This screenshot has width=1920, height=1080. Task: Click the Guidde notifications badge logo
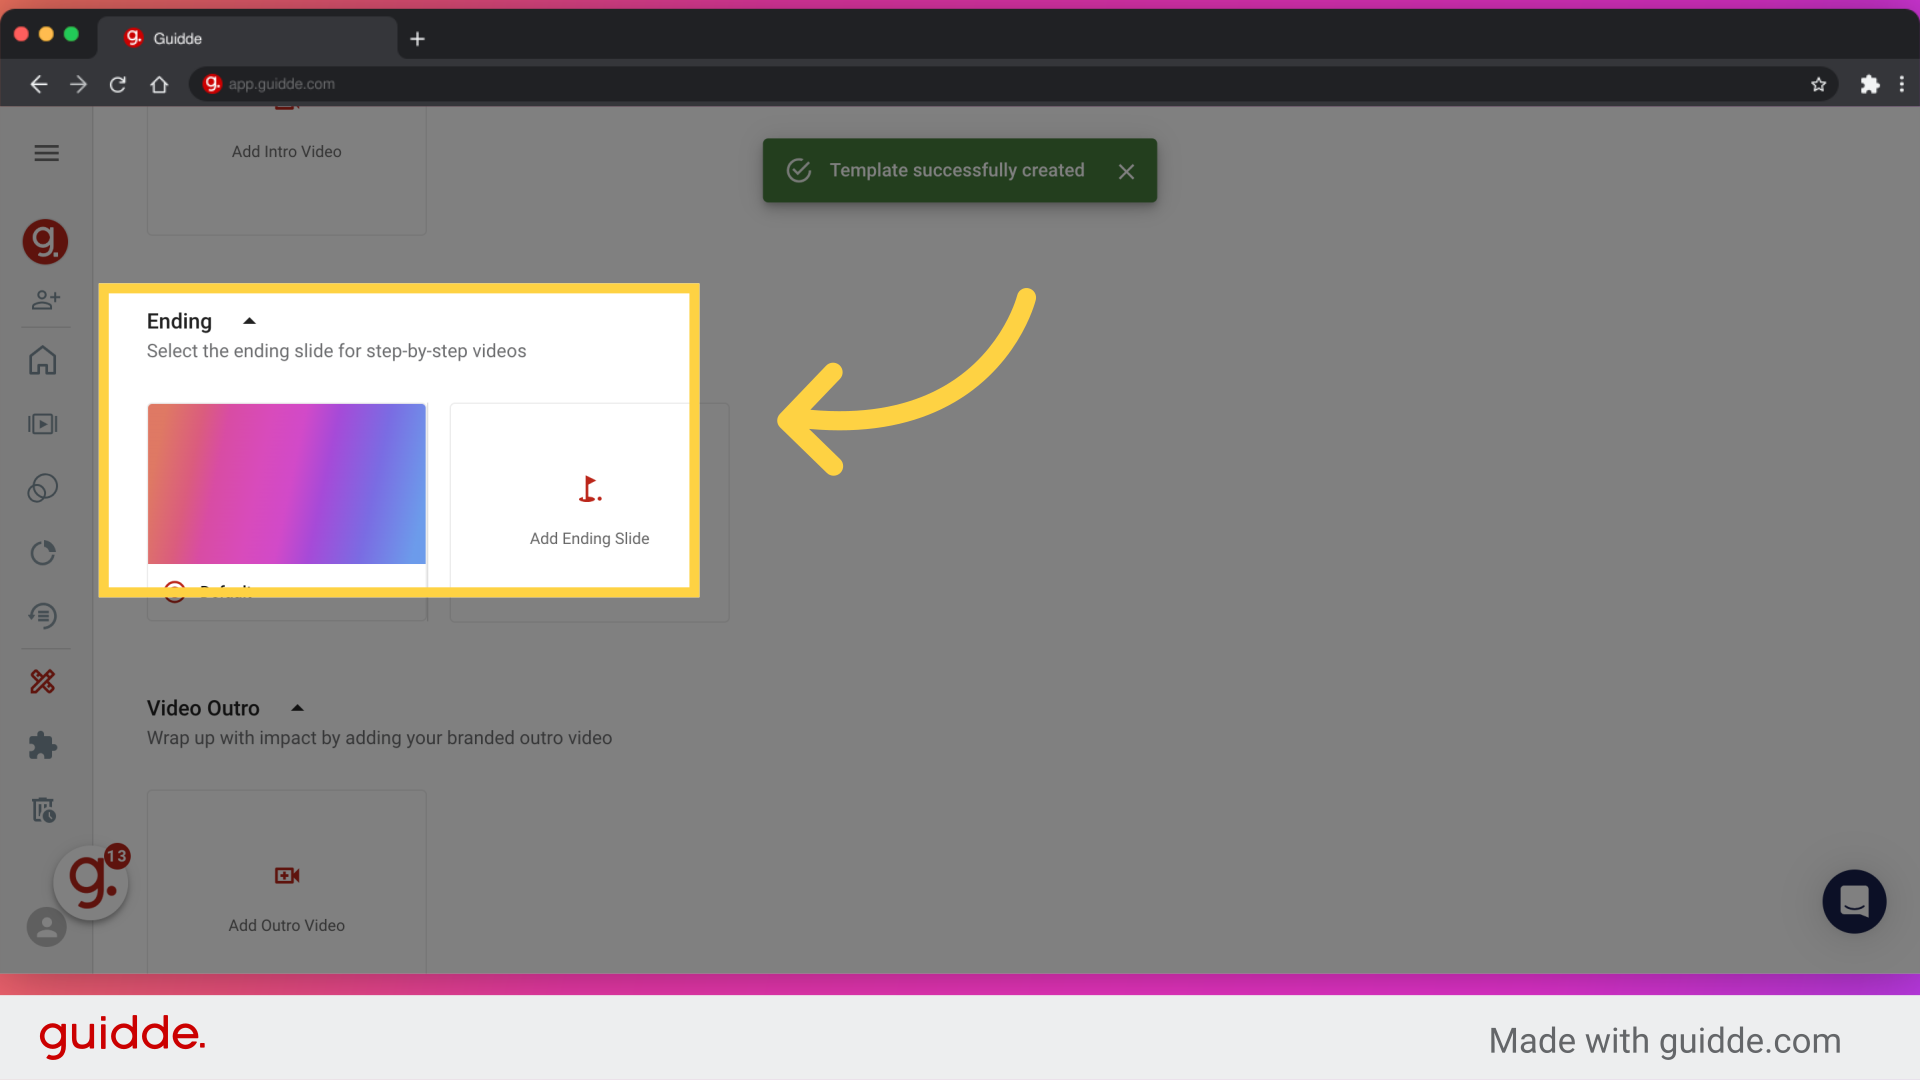point(92,881)
